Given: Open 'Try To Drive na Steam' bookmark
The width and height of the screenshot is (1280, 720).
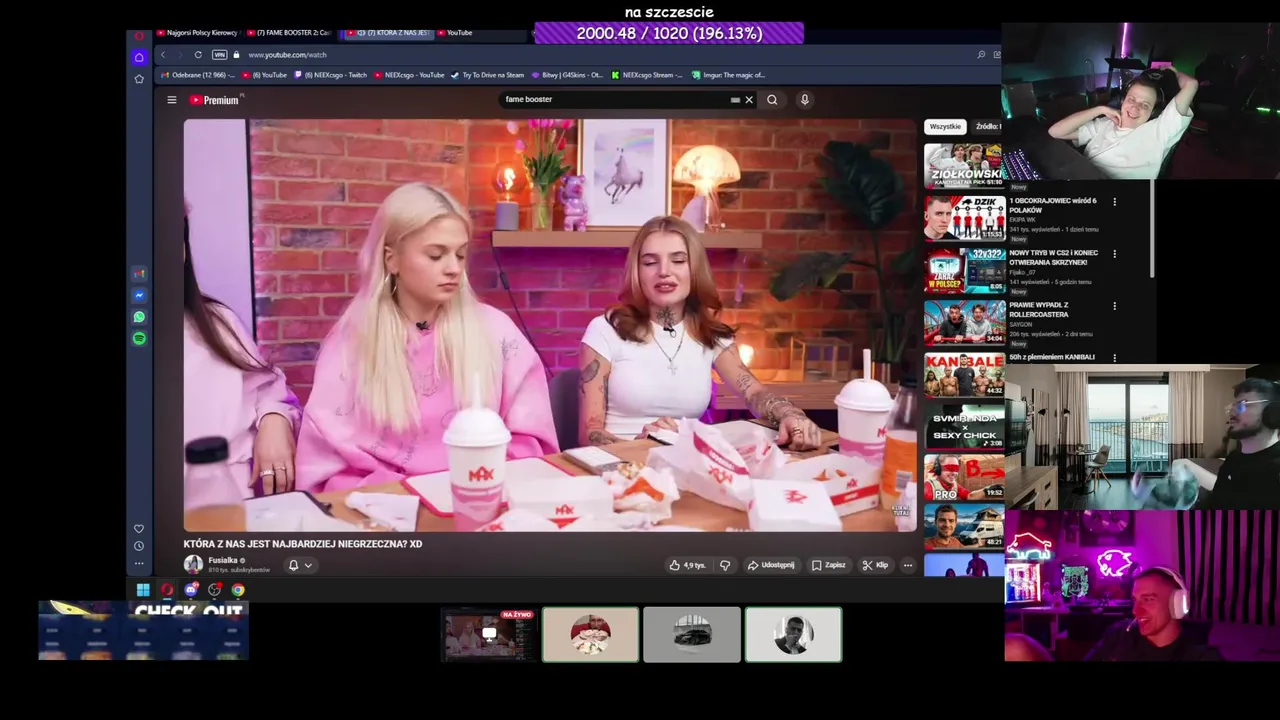Looking at the screenshot, I should tap(487, 75).
